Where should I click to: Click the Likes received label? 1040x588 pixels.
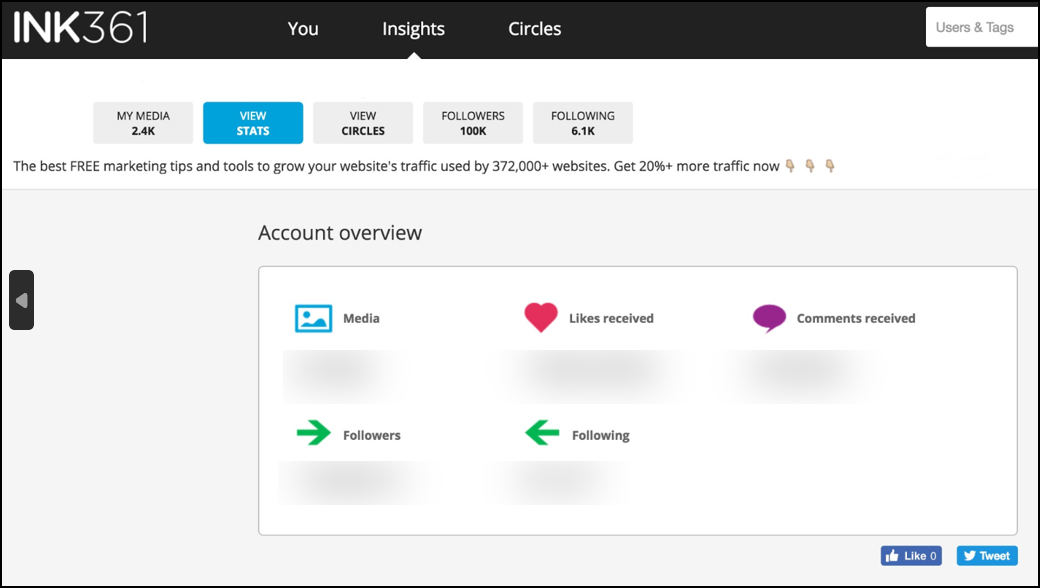pos(611,318)
